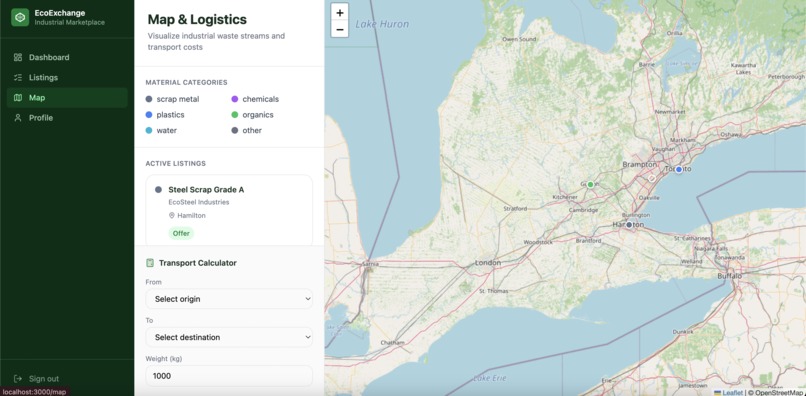Click the white marker near Mississauga

coord(652,178)
